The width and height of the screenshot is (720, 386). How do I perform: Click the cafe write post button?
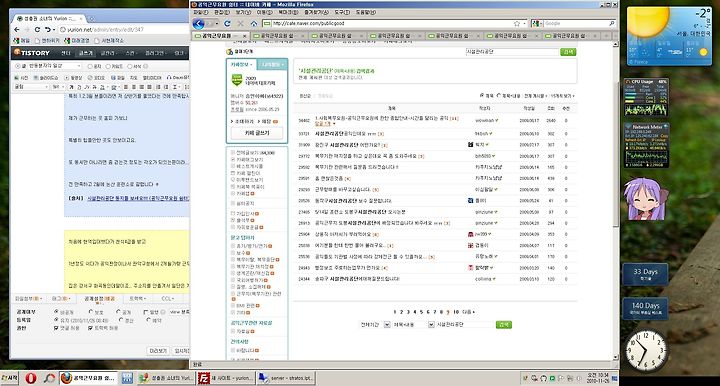click(x=257, y=133)
